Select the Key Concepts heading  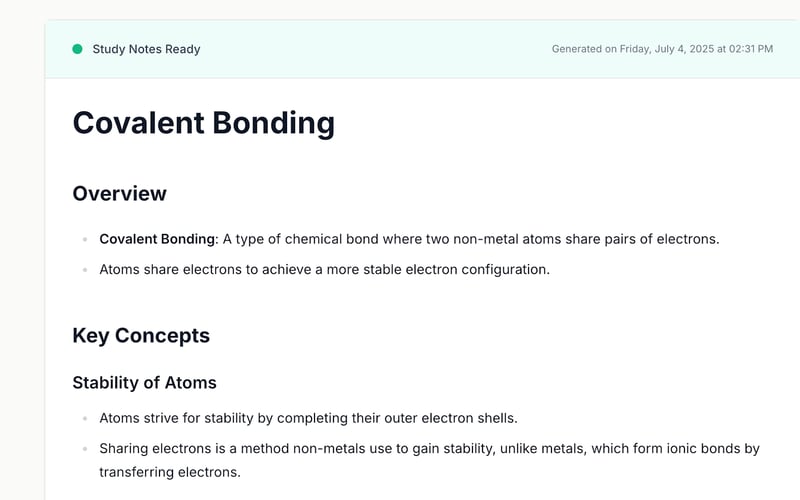(x=141, y=335)
